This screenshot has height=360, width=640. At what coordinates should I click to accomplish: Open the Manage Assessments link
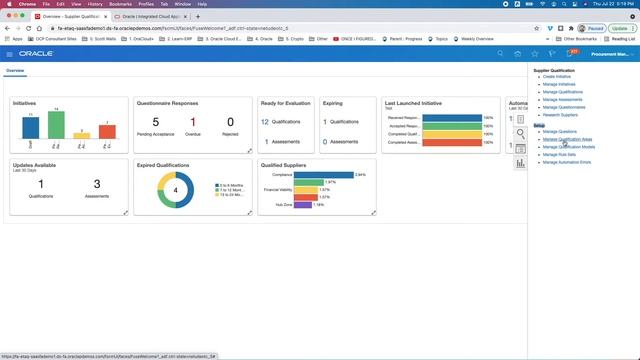coord(562,100)
